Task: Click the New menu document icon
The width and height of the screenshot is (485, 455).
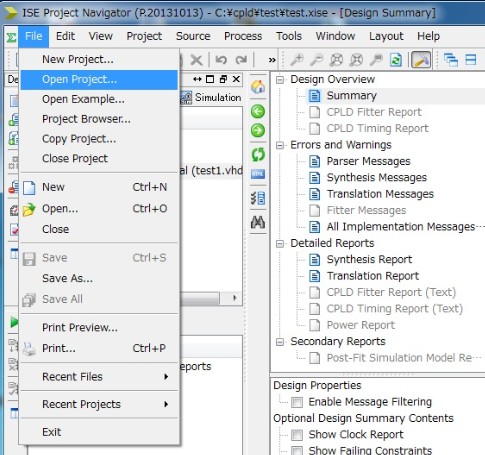Action: tap(29, 188)
